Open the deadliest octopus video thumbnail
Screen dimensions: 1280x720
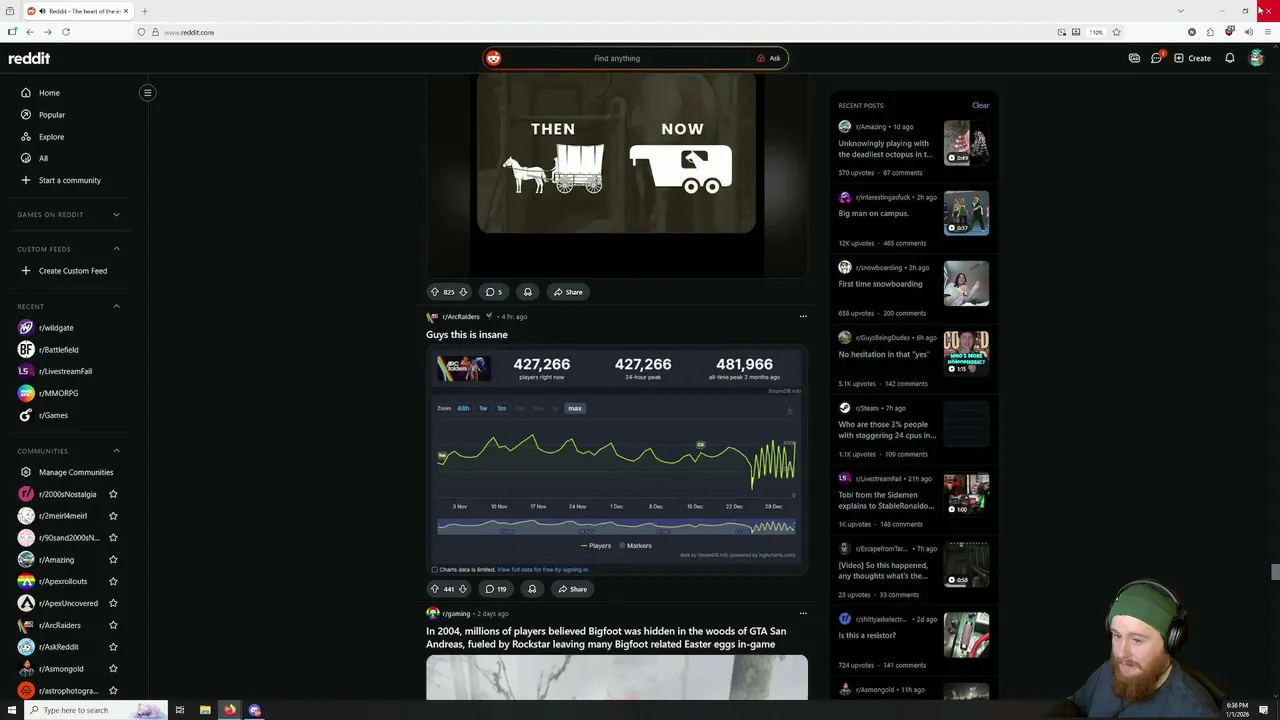point(966,143)
